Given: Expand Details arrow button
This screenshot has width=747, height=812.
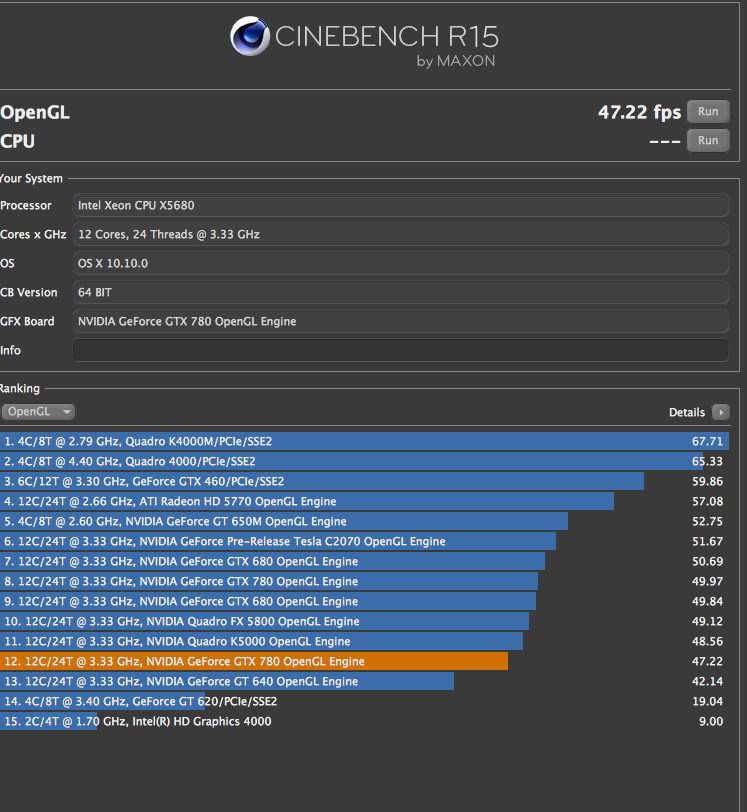Looking at the screenshot, I should [x=721, y=412].
